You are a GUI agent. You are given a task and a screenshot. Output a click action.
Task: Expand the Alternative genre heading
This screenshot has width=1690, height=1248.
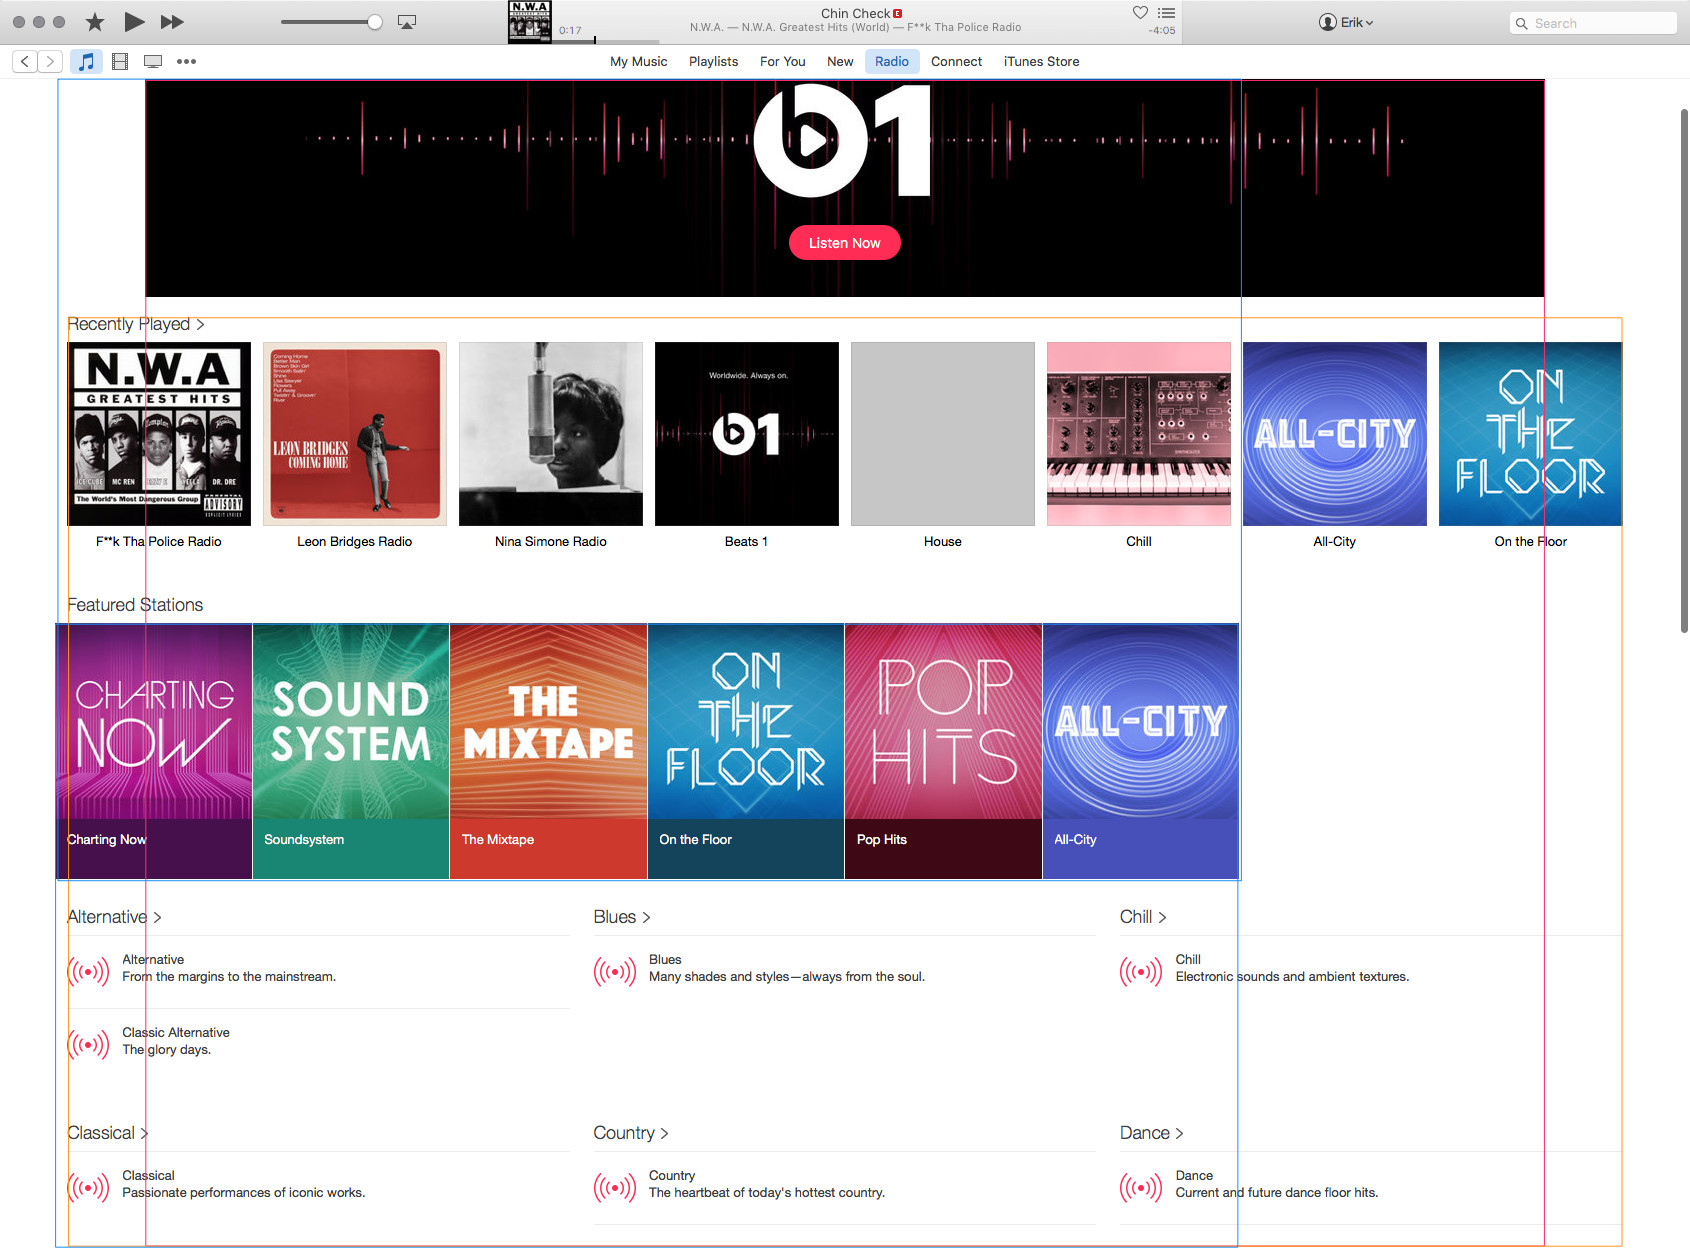coord(114,917)
